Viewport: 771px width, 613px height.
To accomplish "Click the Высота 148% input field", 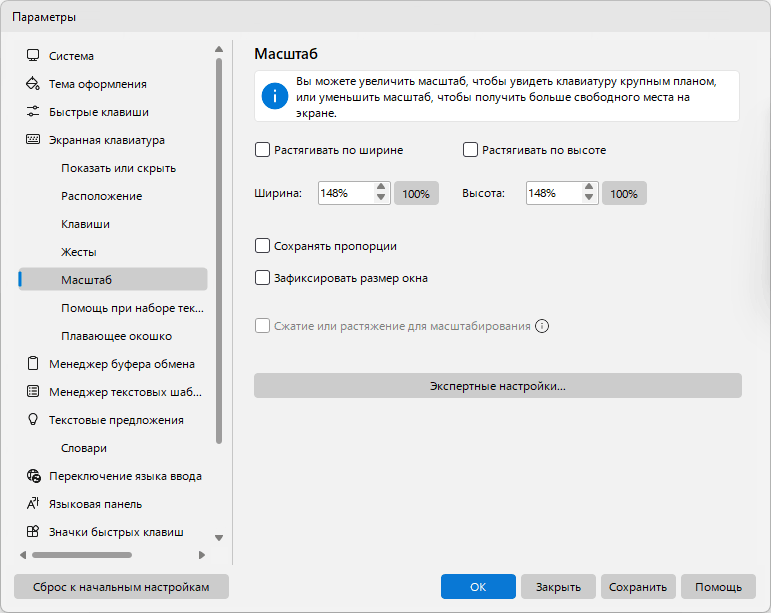I will click(554, 193).
